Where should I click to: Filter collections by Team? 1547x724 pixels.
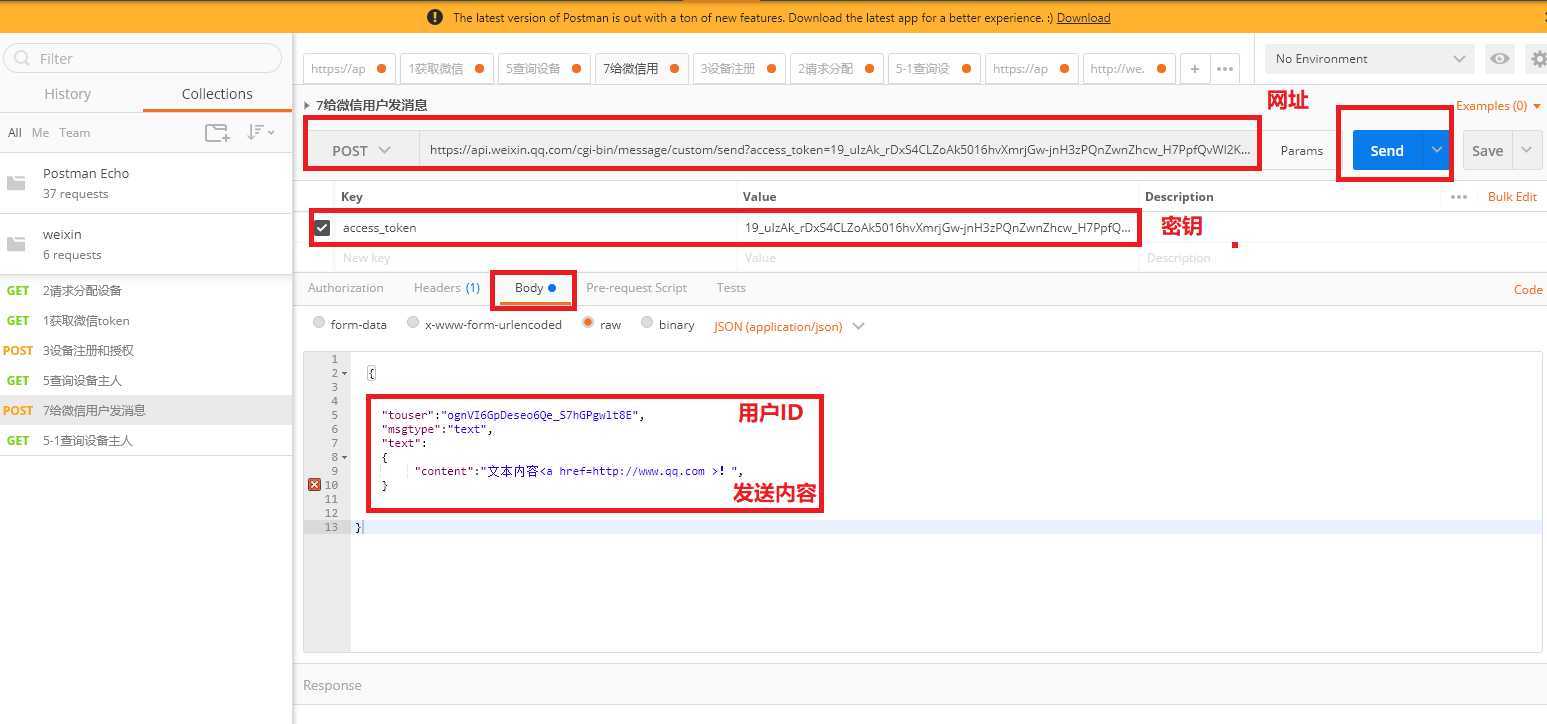click(74, 132)
